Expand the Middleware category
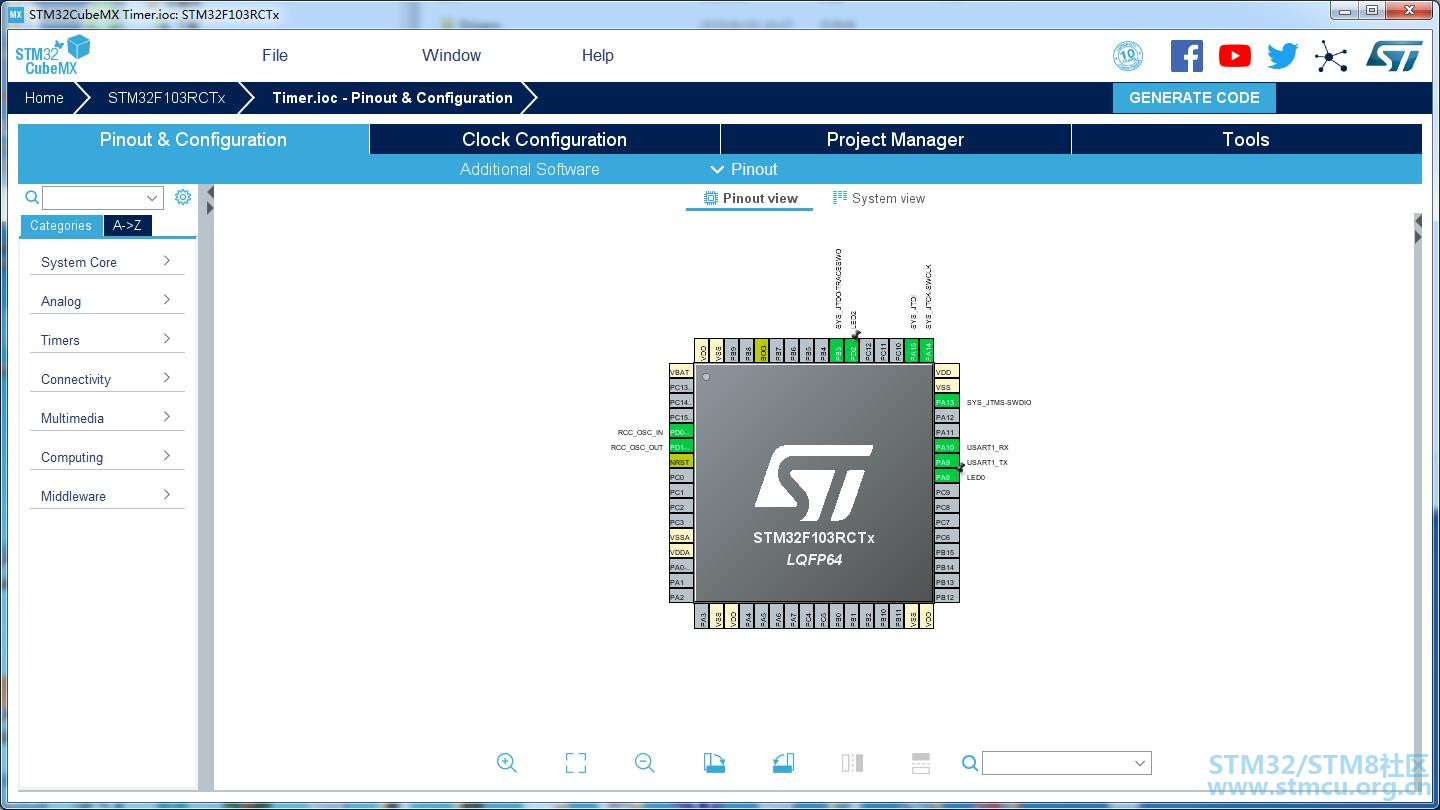 pyautogui.click(x=107, y=496)
